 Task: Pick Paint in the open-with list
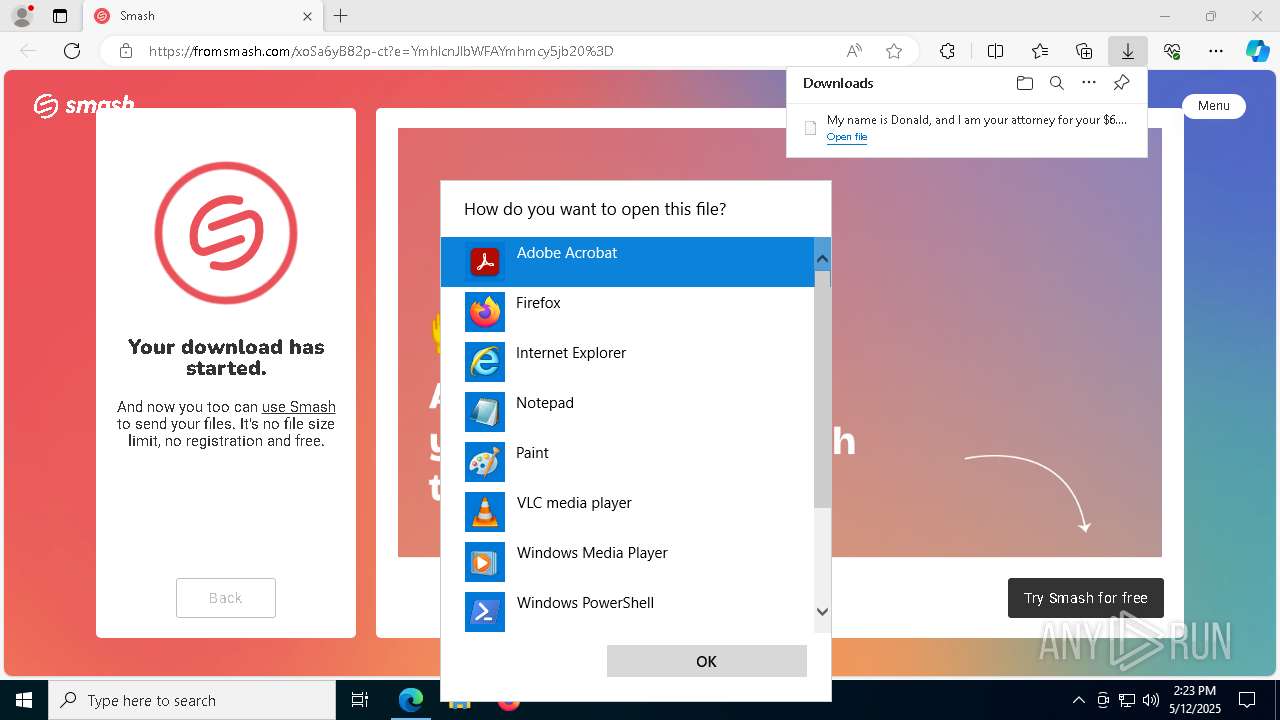627,462
